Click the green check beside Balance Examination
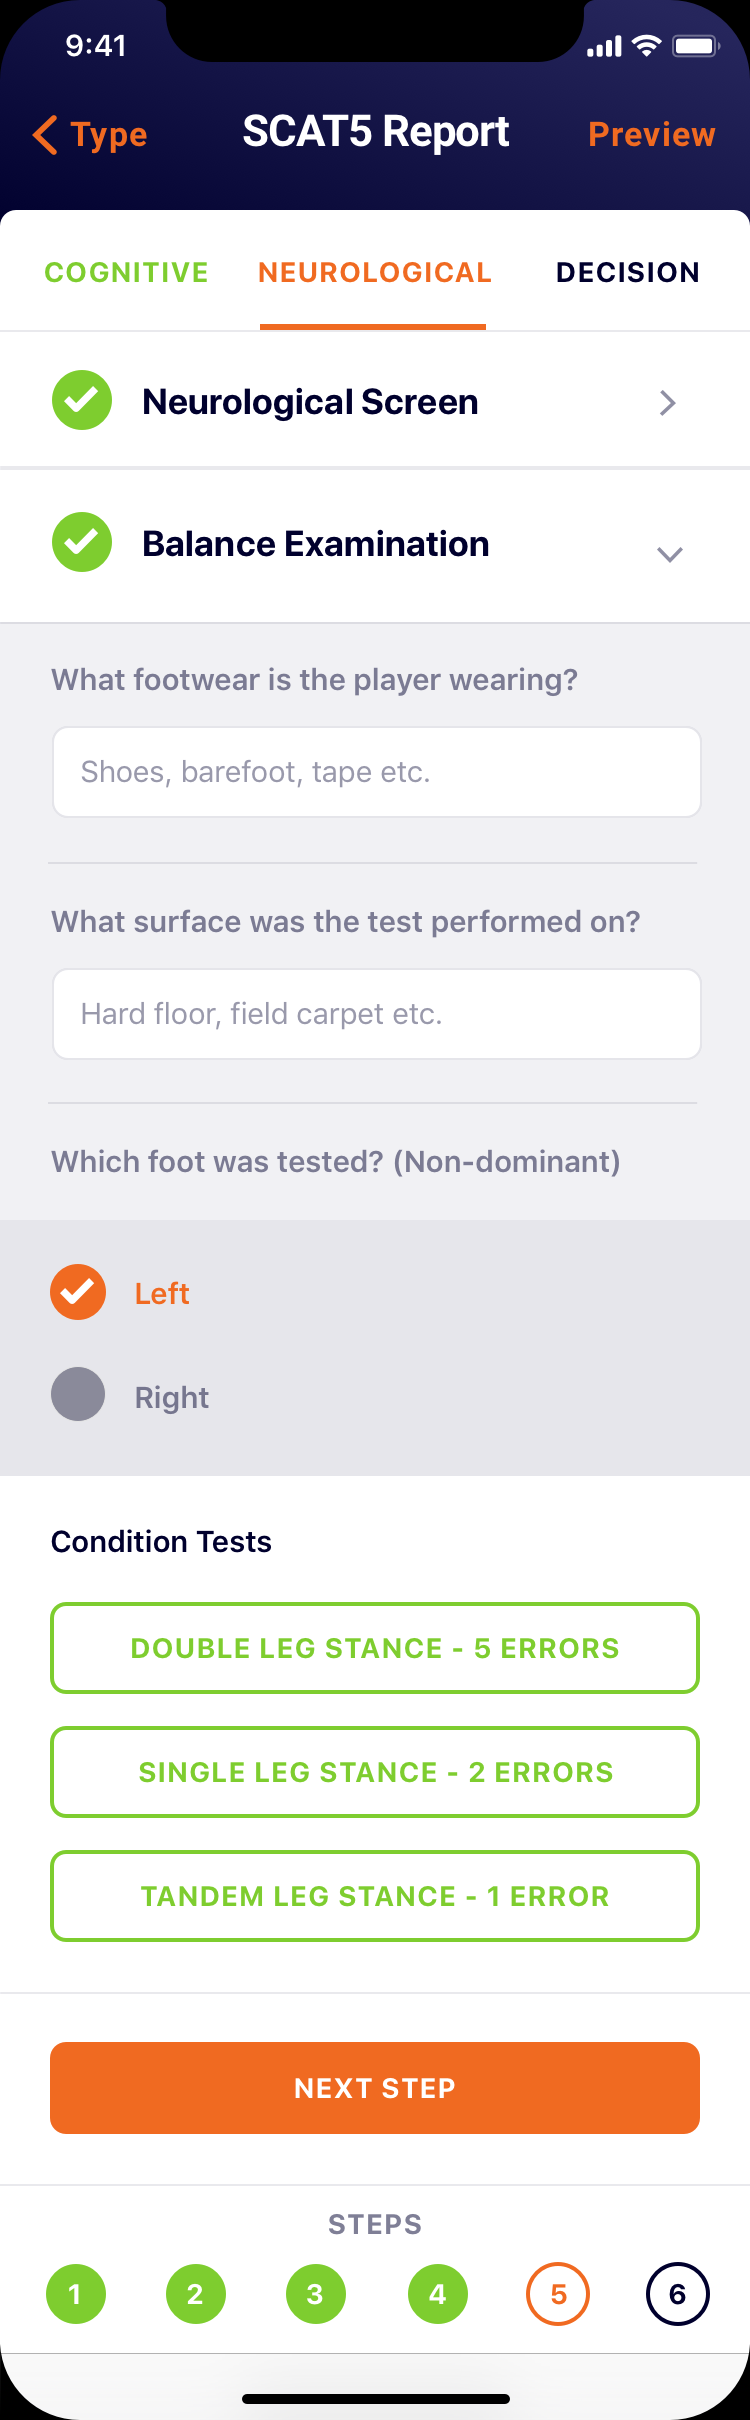This screenshot has height=2420, width=750. (82, 543)
